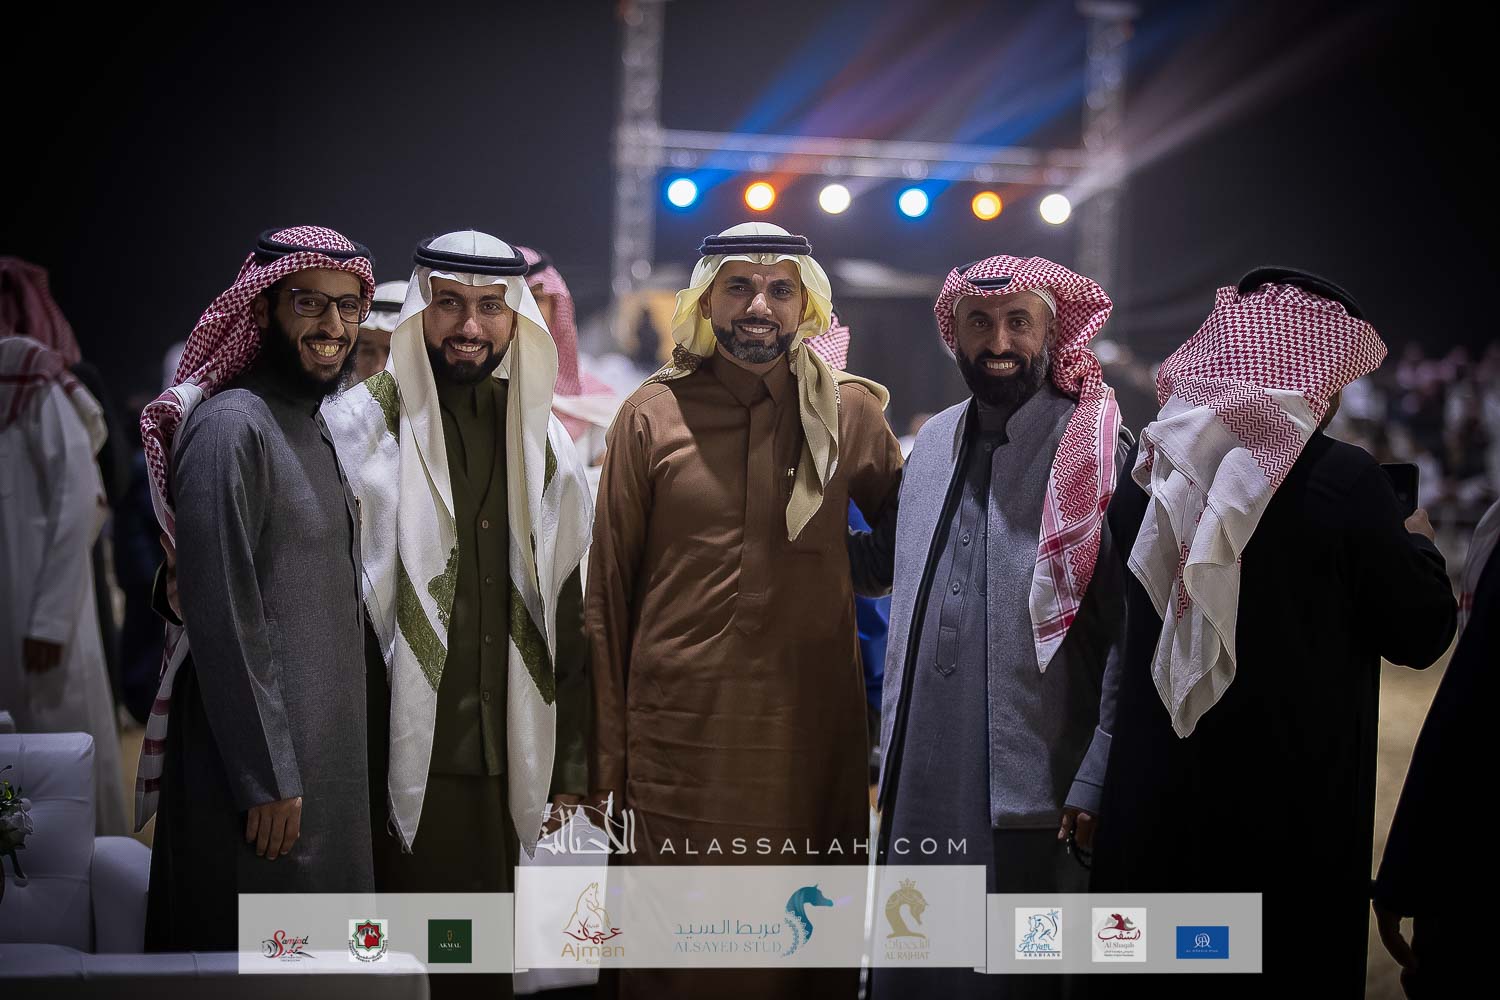Click the red and green crest logo
This screenshot has width=1500, height=1000.
367,941
